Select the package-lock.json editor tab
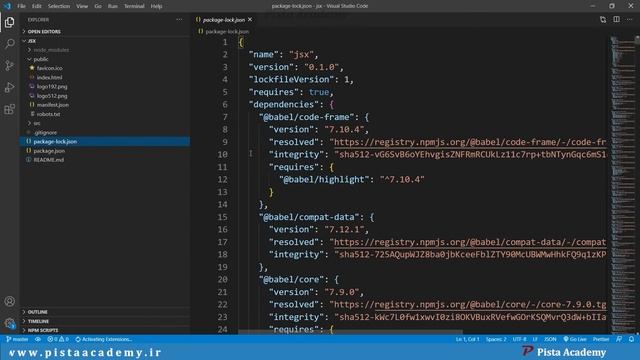This screenshot has width=640, height=360. 224,20
